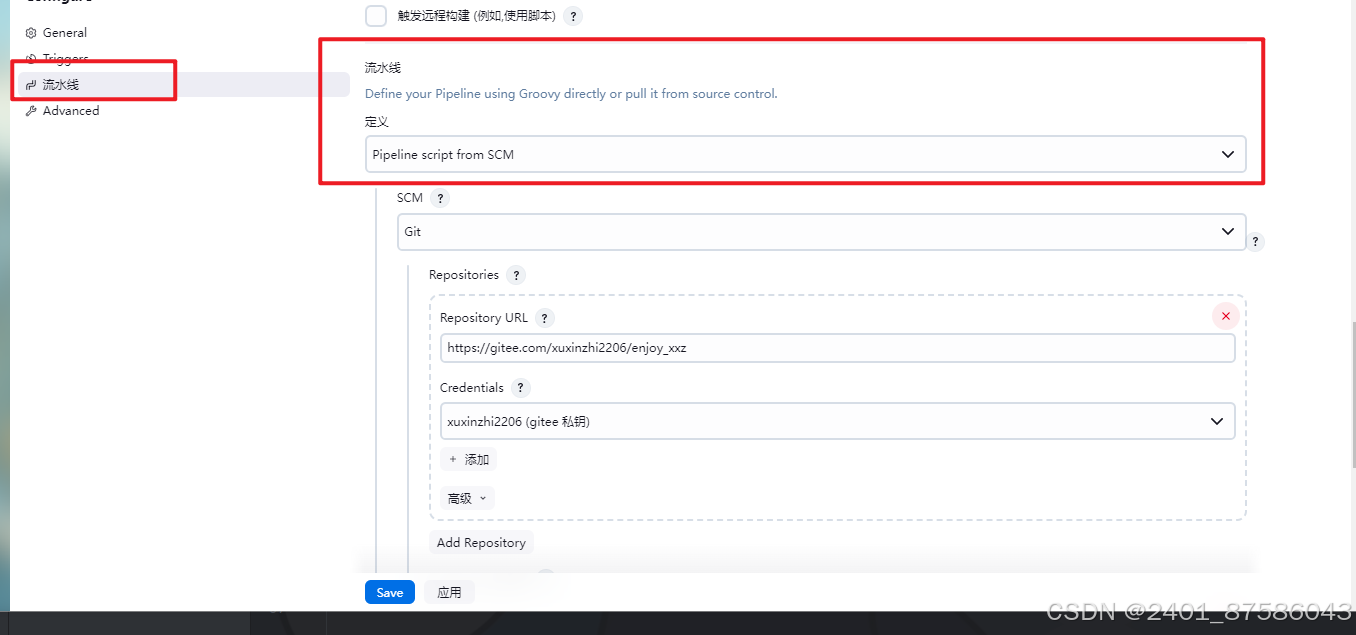The width and height of the screenshot is (1356, 635).
Task: Click the help icon beside Repository URL
Action: point(544,317)
